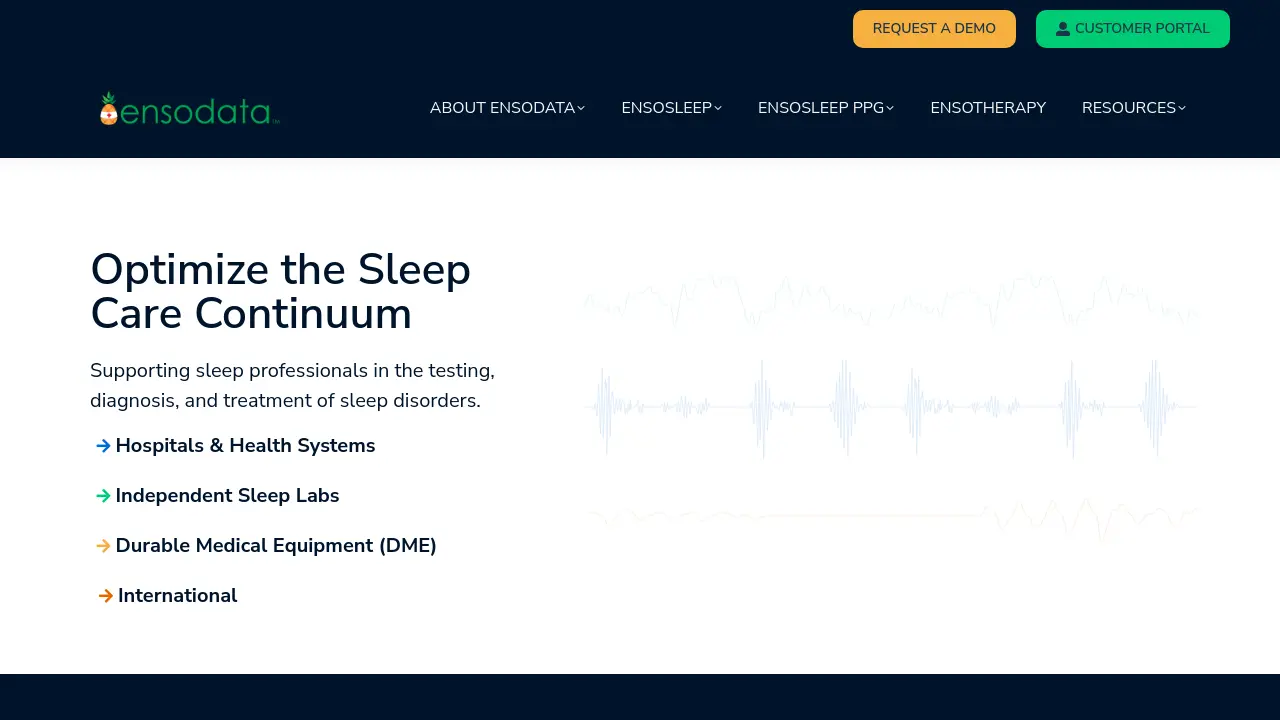Click the sleep waveform signal graphic

pos(890,408)
